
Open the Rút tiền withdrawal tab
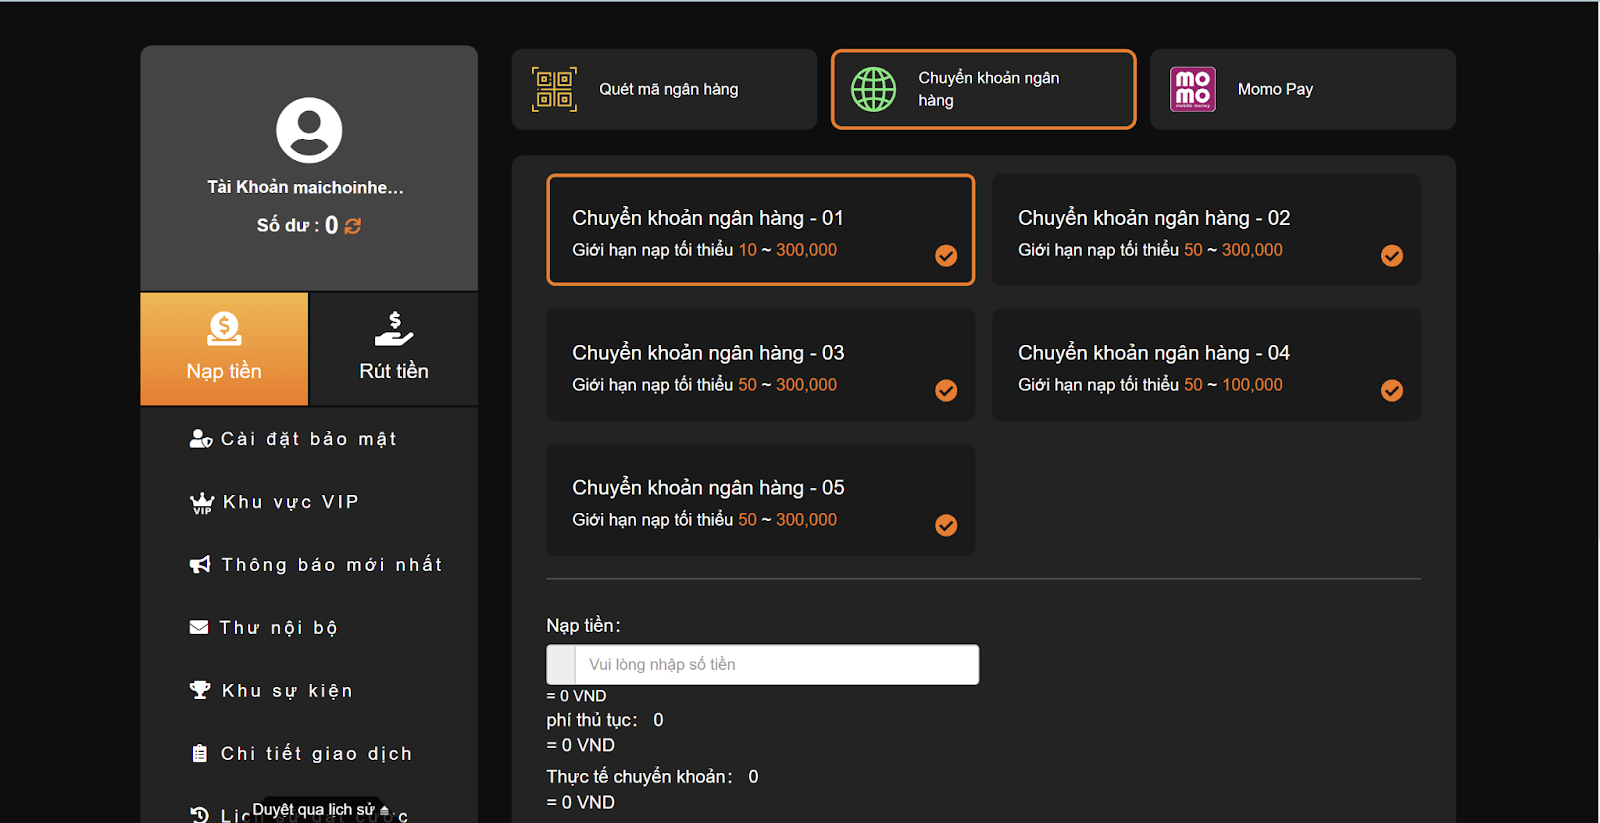point(394,349)
